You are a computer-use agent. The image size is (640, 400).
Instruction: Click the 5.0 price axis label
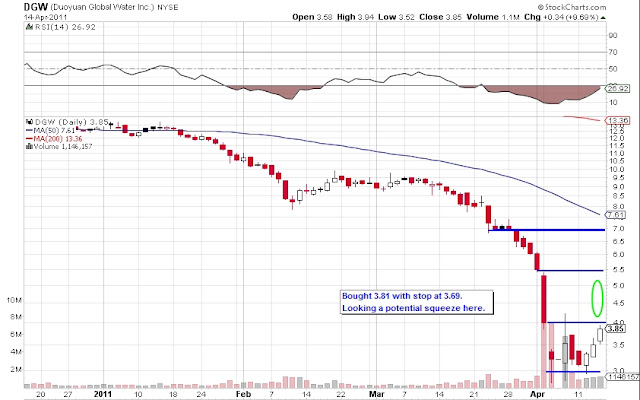(x=618, y=286)
